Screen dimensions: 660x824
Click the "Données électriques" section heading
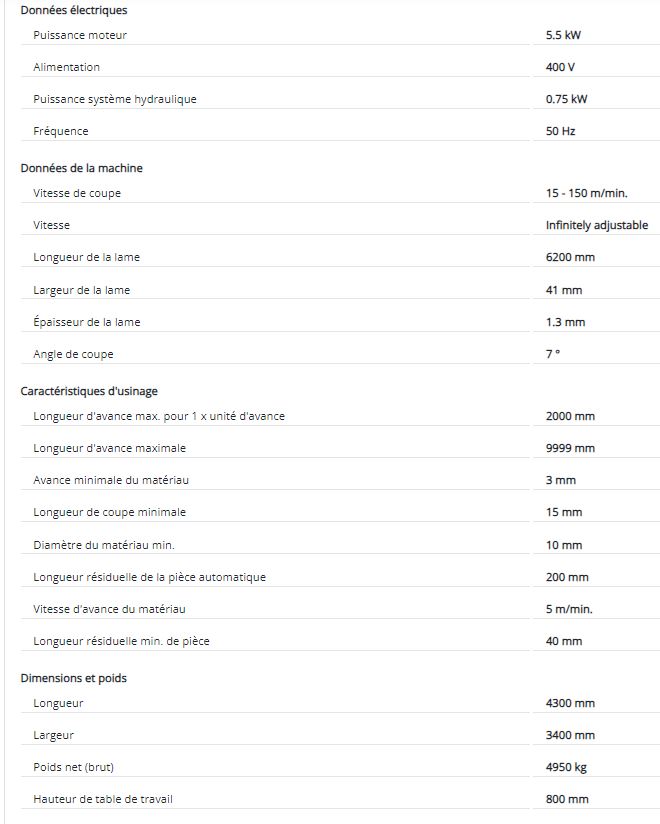[x=74, y=10]
